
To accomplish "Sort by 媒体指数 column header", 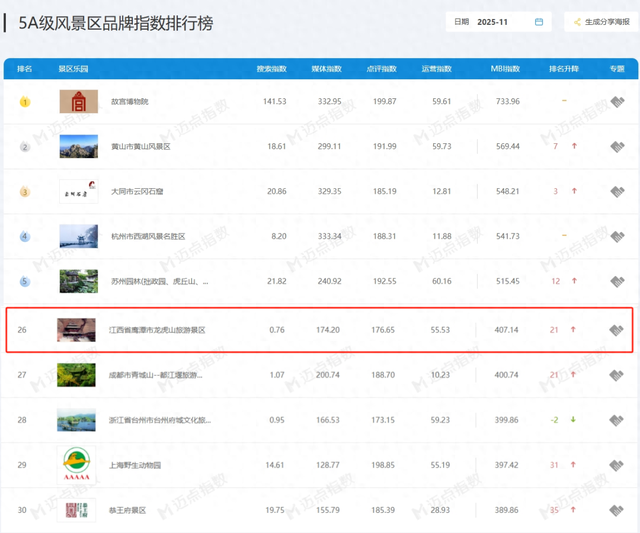I will [x=327, y=69].
